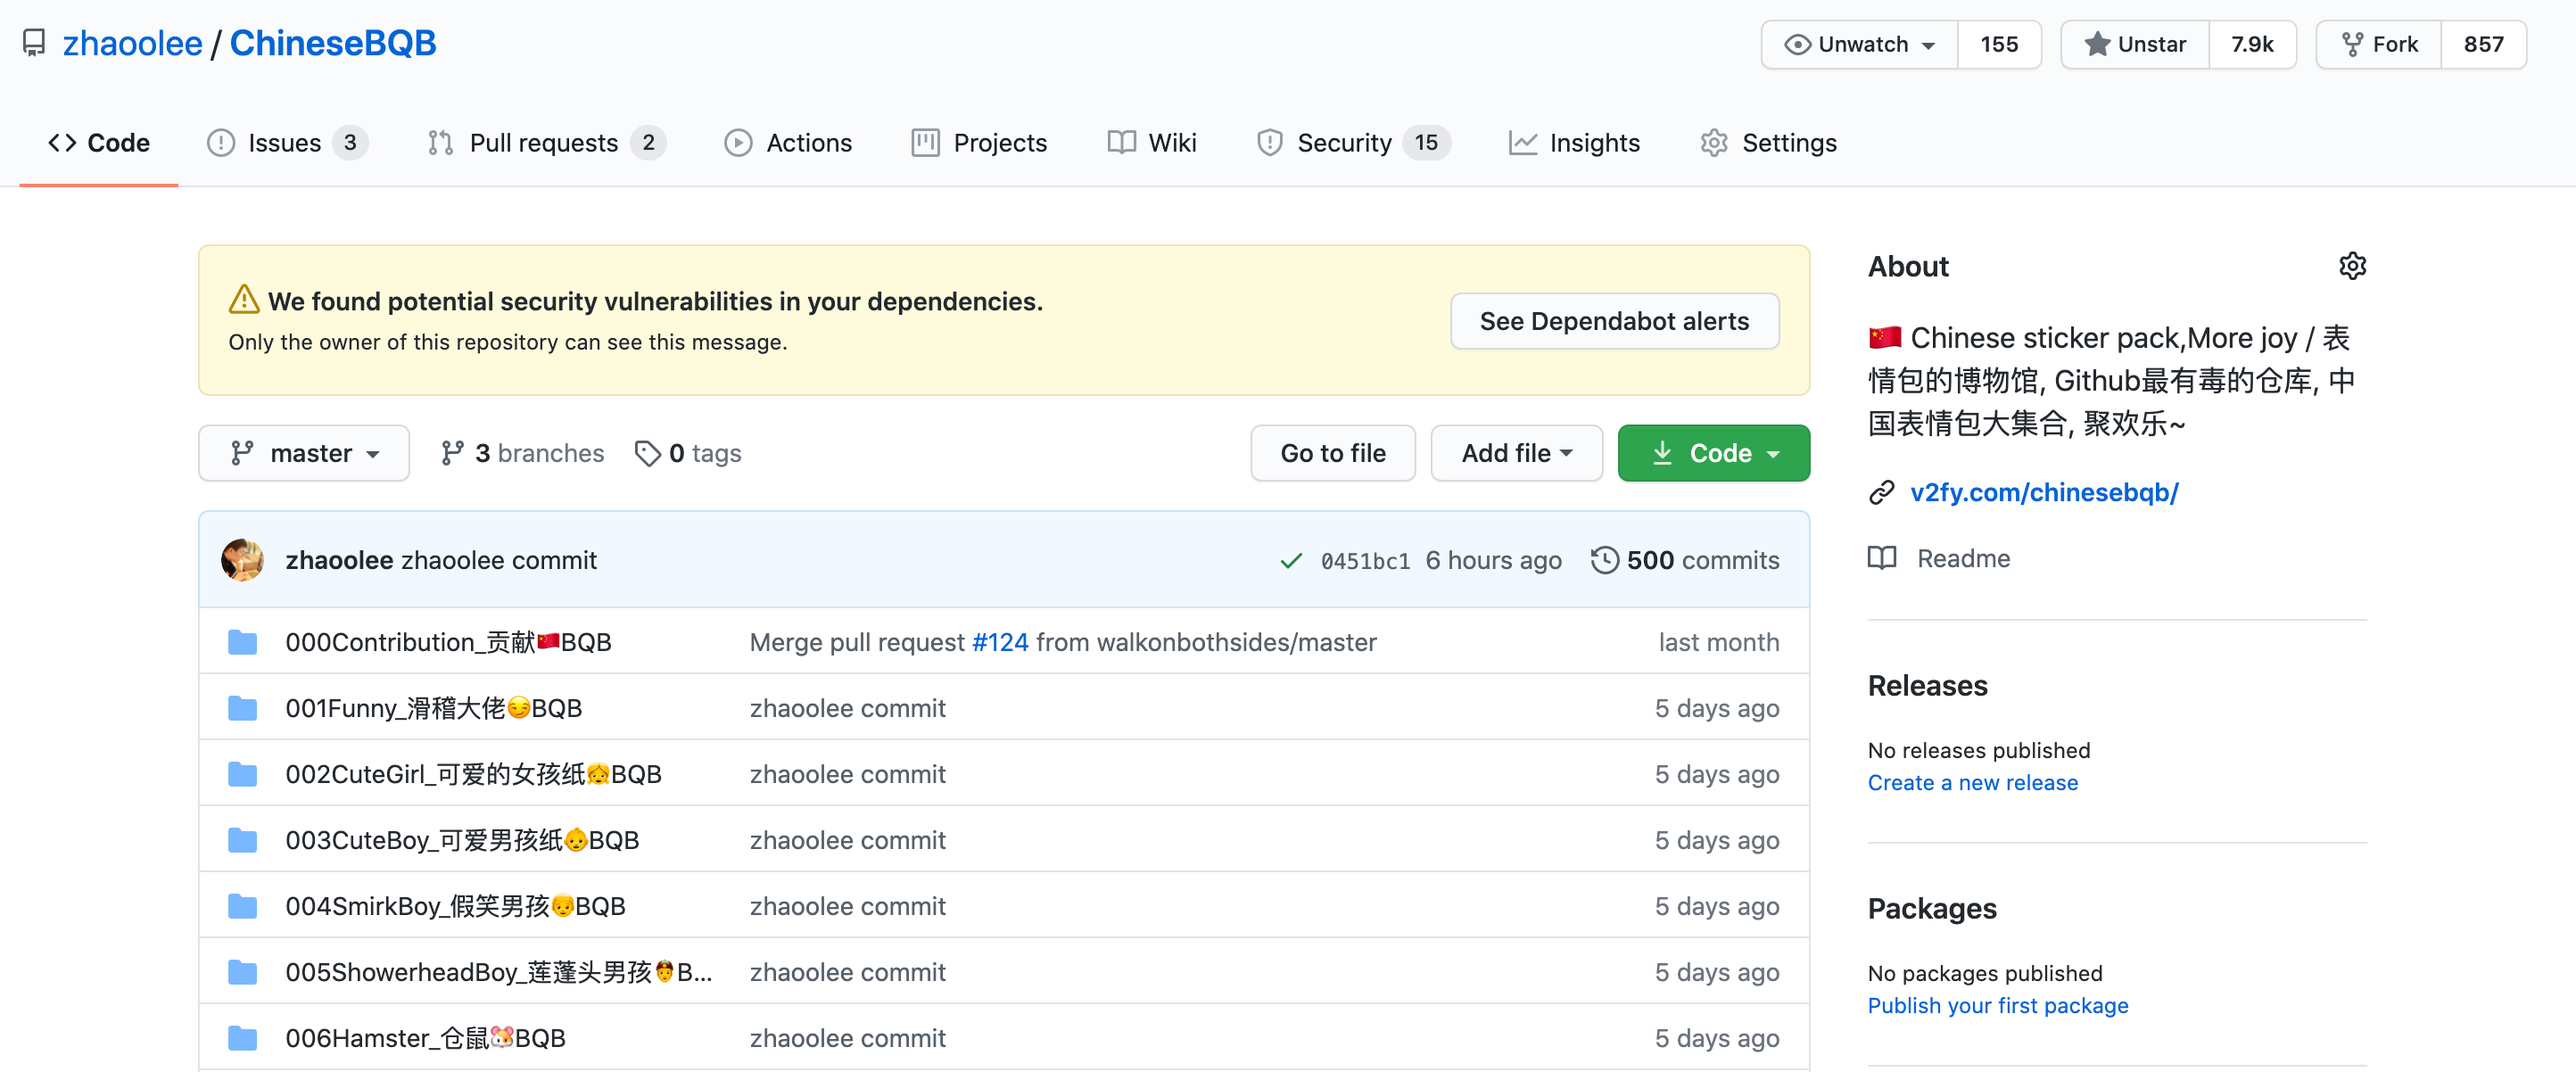Open the 002CuteGirl_可爱的女孩纸 BQB folder name

tap(473, 774)
